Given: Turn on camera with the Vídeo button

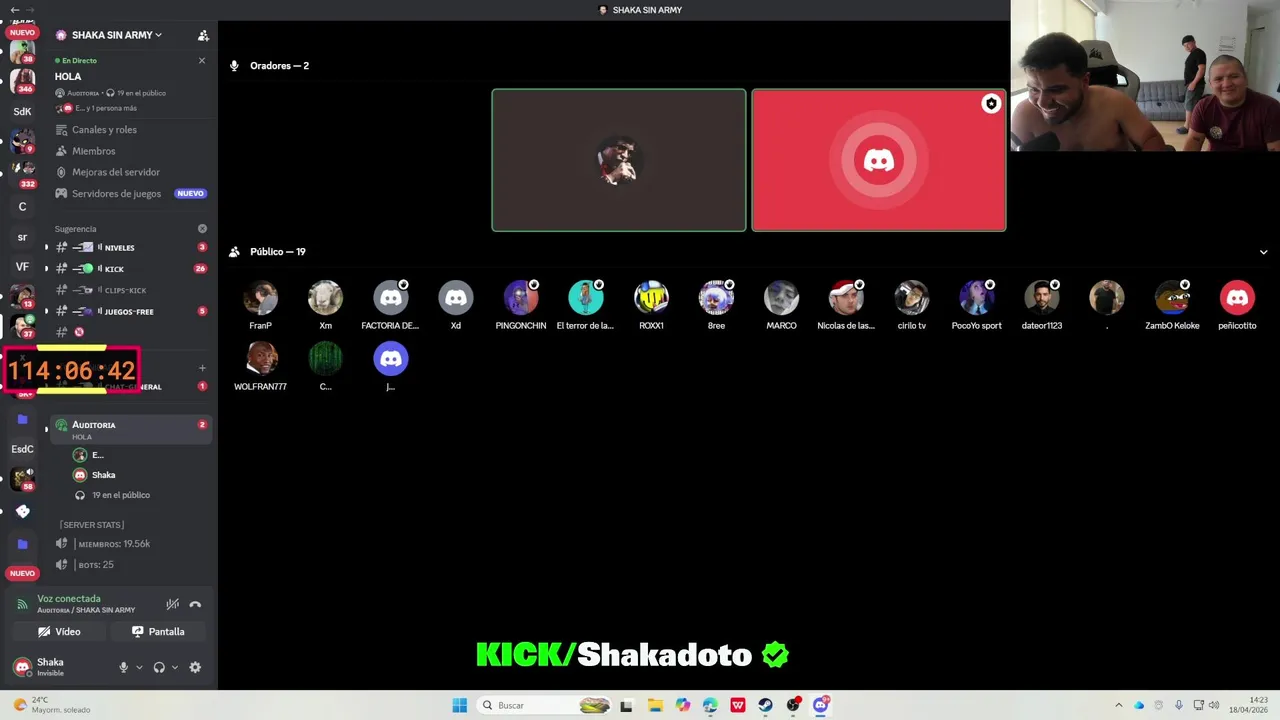Looking at the screenshot, I should coord(59,632).
